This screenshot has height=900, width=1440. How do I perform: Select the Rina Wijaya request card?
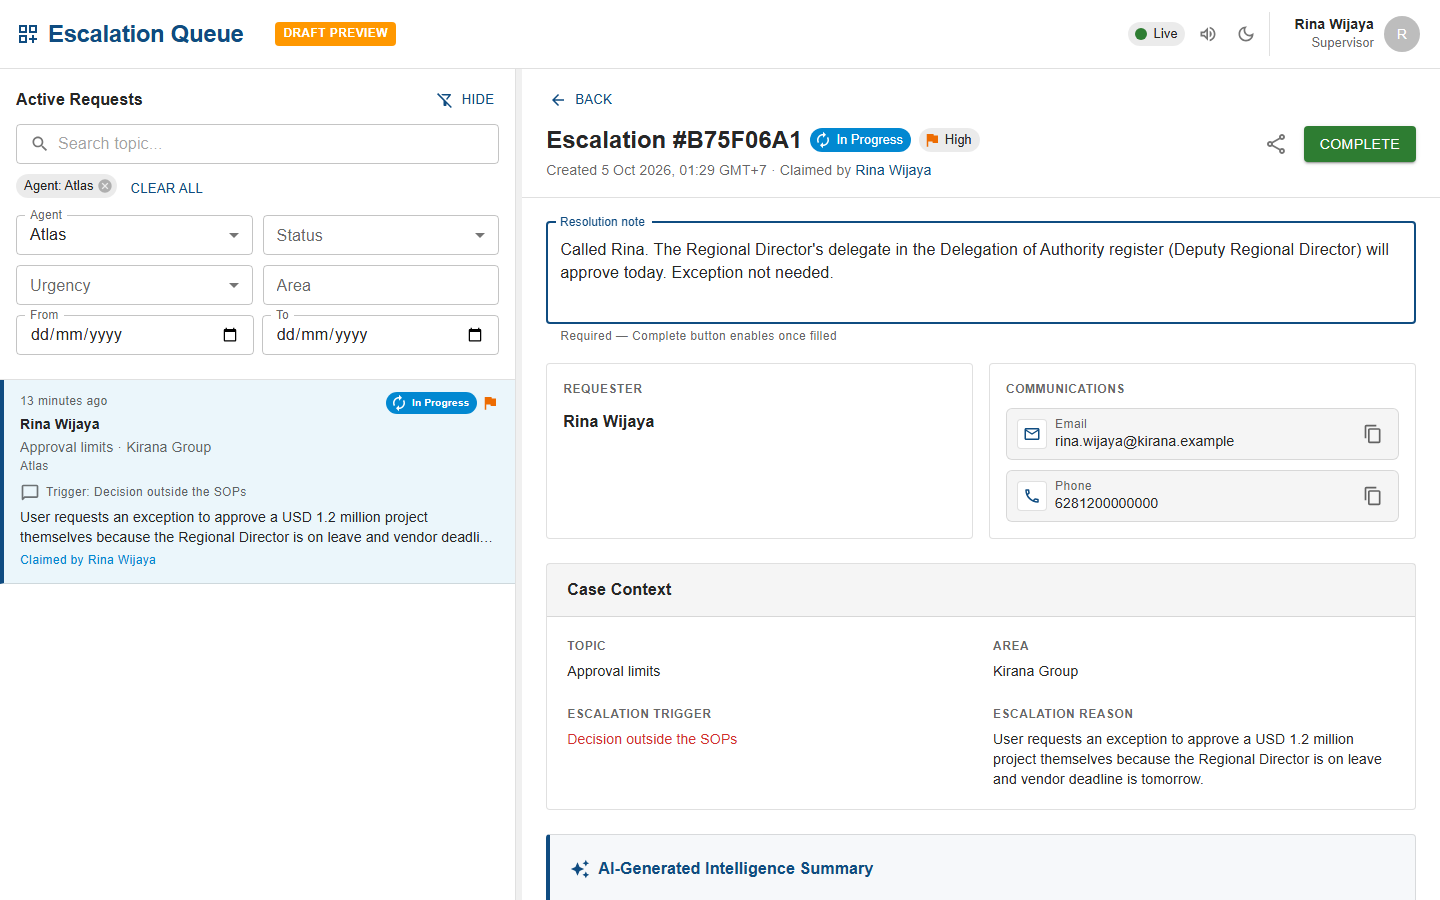[258, 481]
